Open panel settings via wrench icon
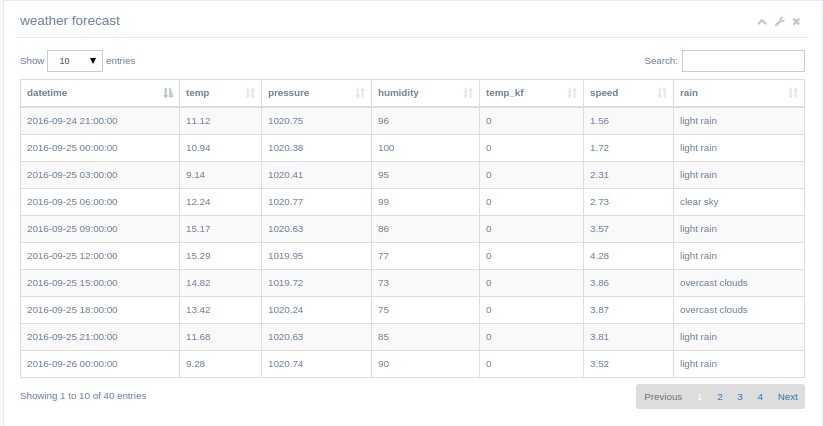The image size is (823, 426). [779, 22]
